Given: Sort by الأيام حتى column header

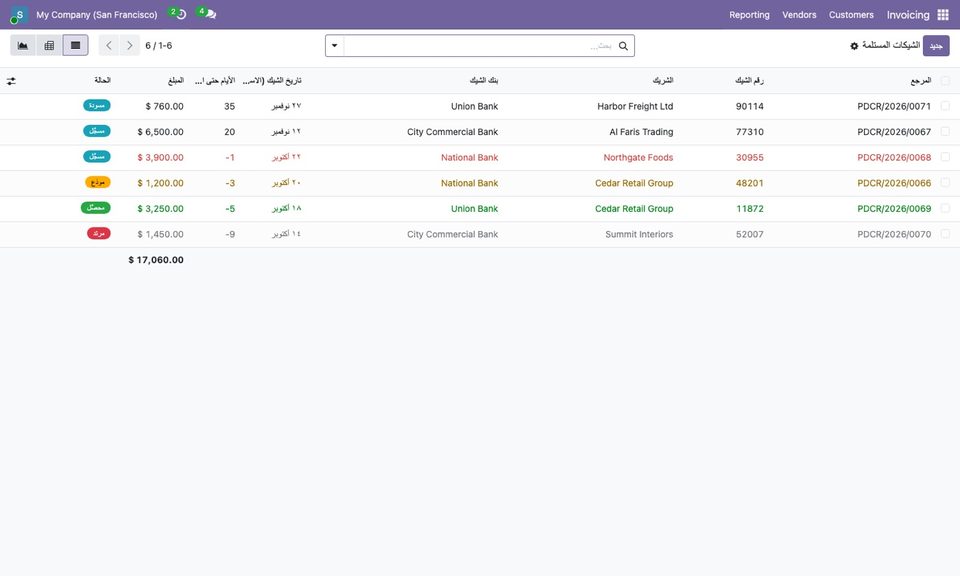Looking at the screenshot, I should point(215,81).
